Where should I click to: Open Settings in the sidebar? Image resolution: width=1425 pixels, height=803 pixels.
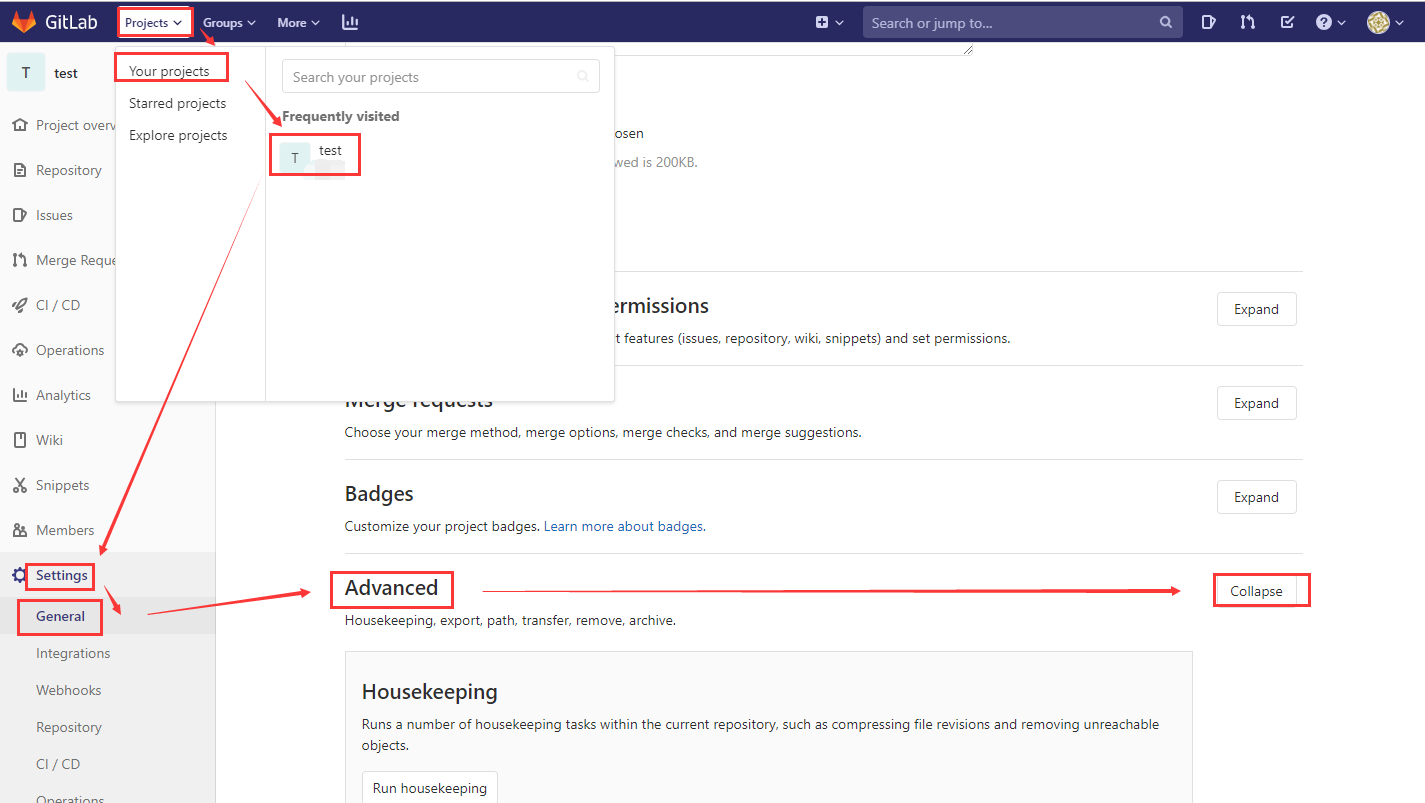pos(62,575)
